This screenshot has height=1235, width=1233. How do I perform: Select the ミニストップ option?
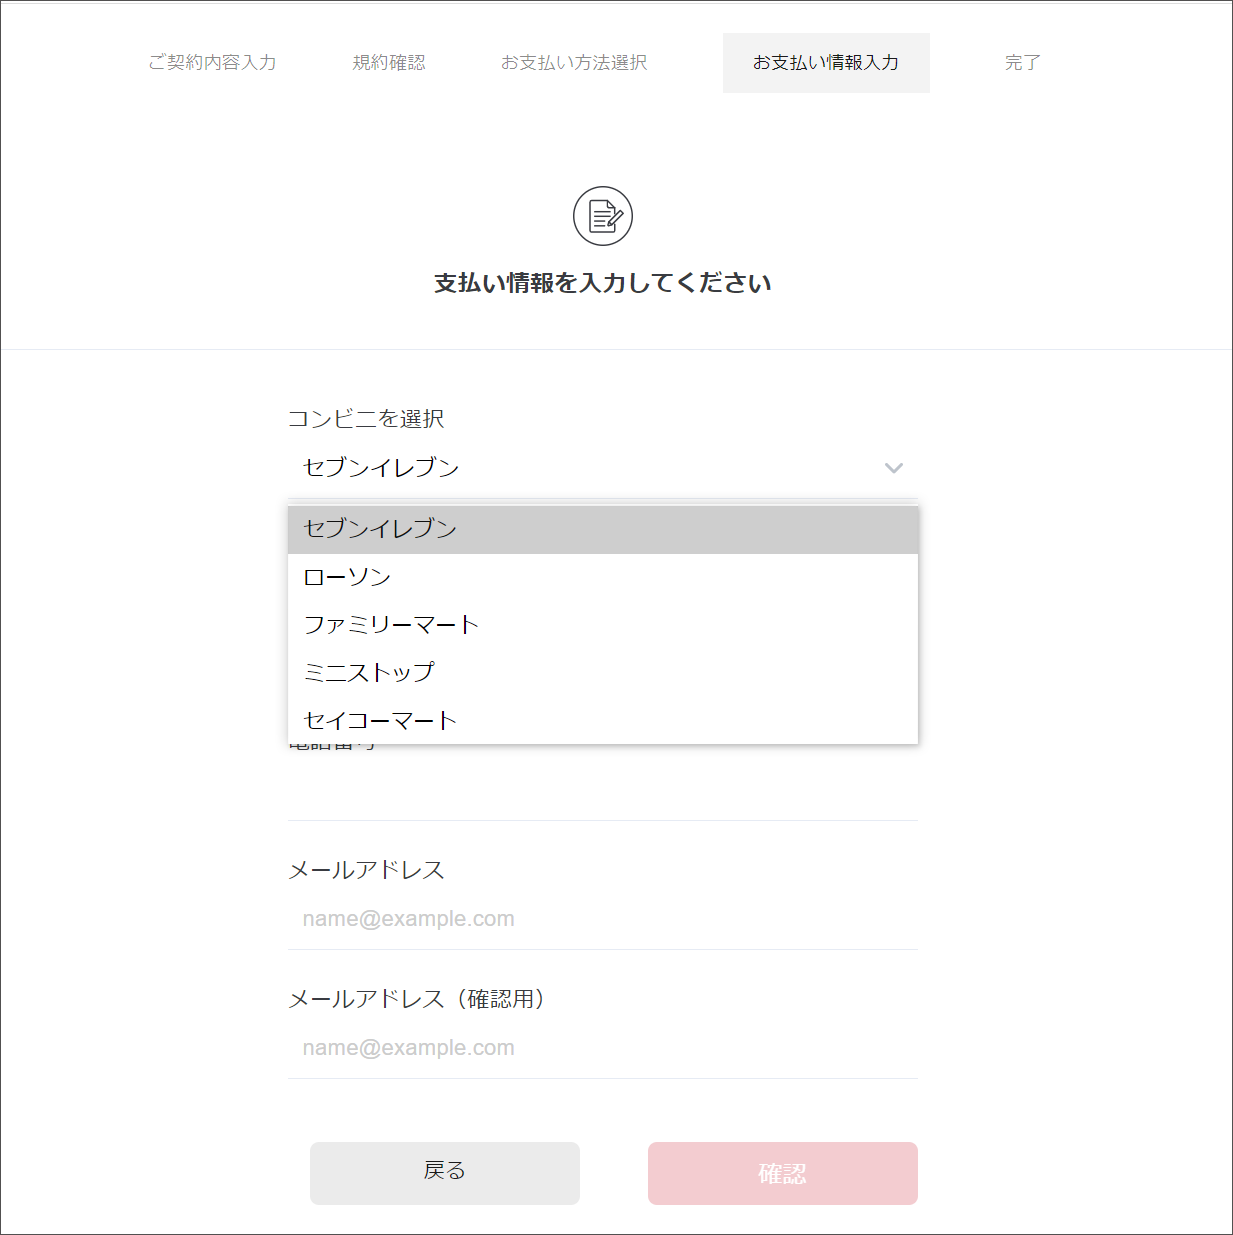[x=602, y=673]
